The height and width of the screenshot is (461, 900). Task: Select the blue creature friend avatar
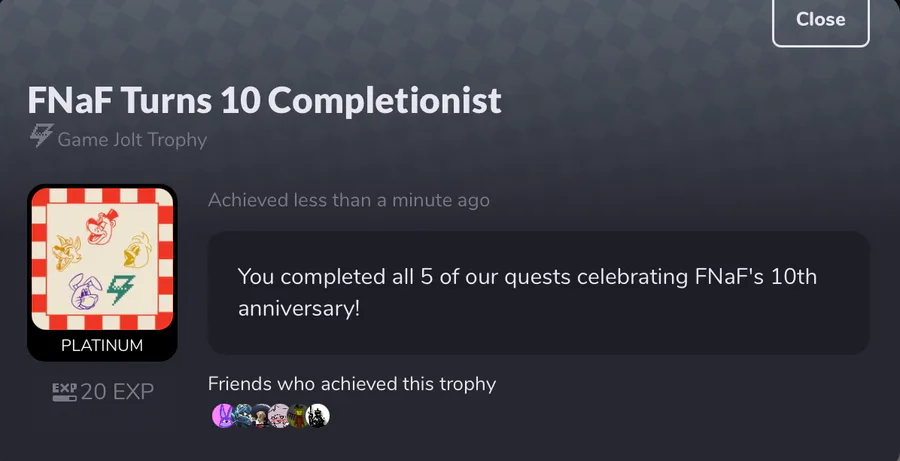242,416
